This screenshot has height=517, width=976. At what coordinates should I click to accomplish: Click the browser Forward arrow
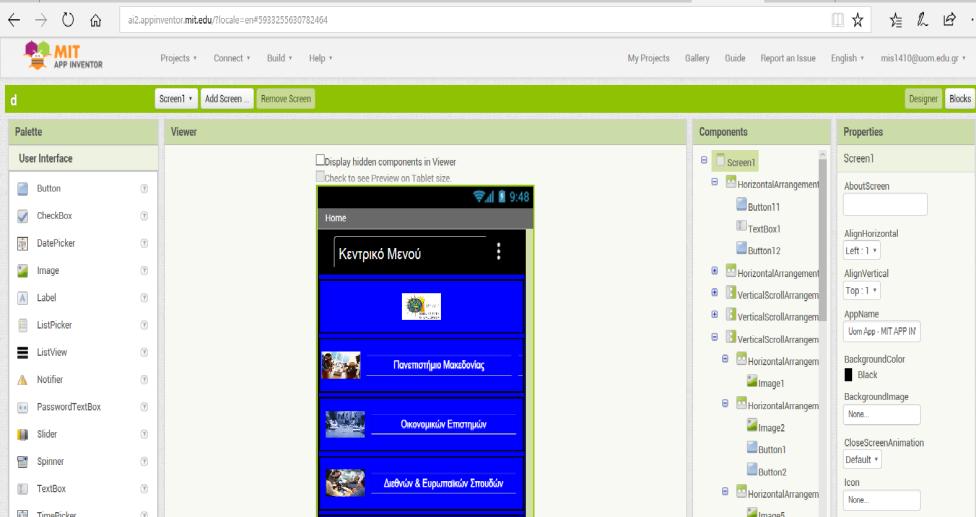click(41, 21)
